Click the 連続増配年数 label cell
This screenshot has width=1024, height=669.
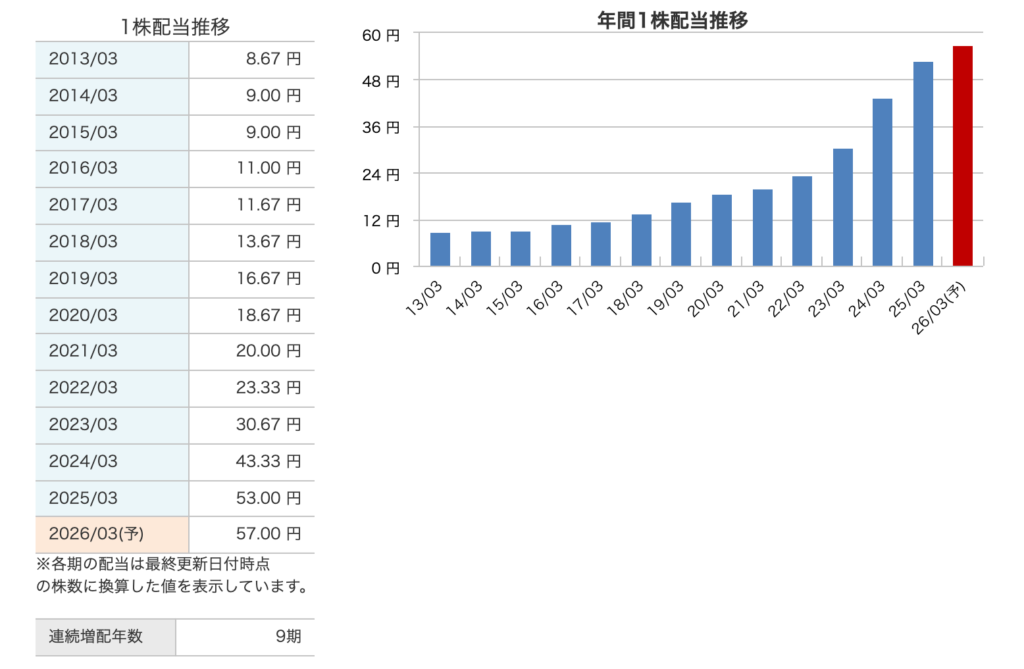coord(96,636)
